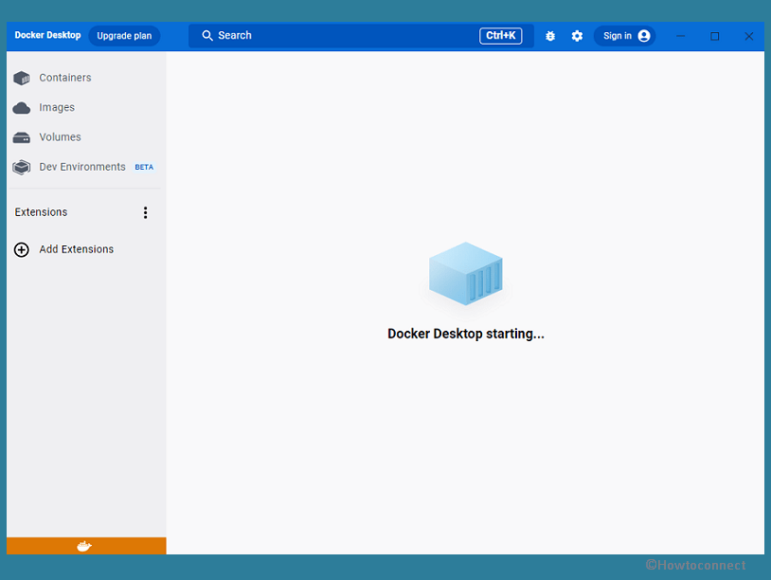Click the Docker Desktop title text
Viewport: 771px width, 580px height.
coord(48,35)
